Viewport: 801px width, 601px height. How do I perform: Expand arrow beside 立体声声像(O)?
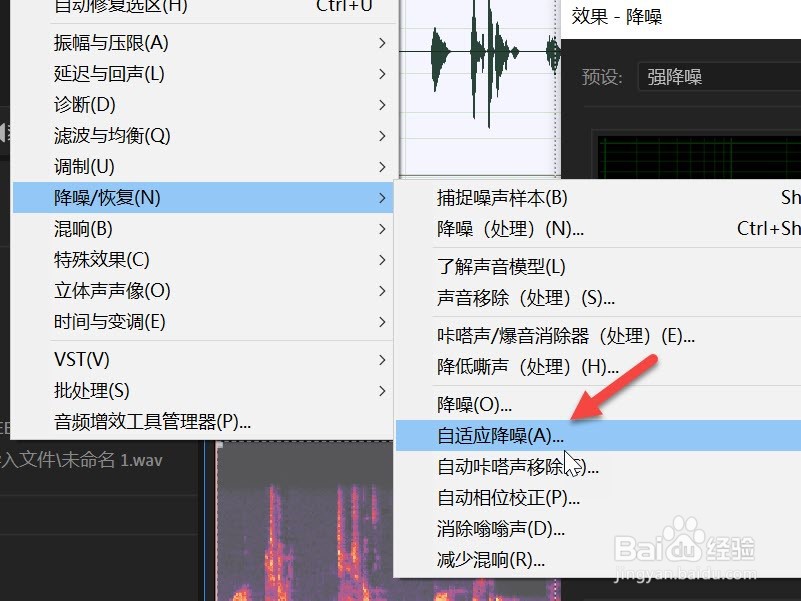coord(382,291)
